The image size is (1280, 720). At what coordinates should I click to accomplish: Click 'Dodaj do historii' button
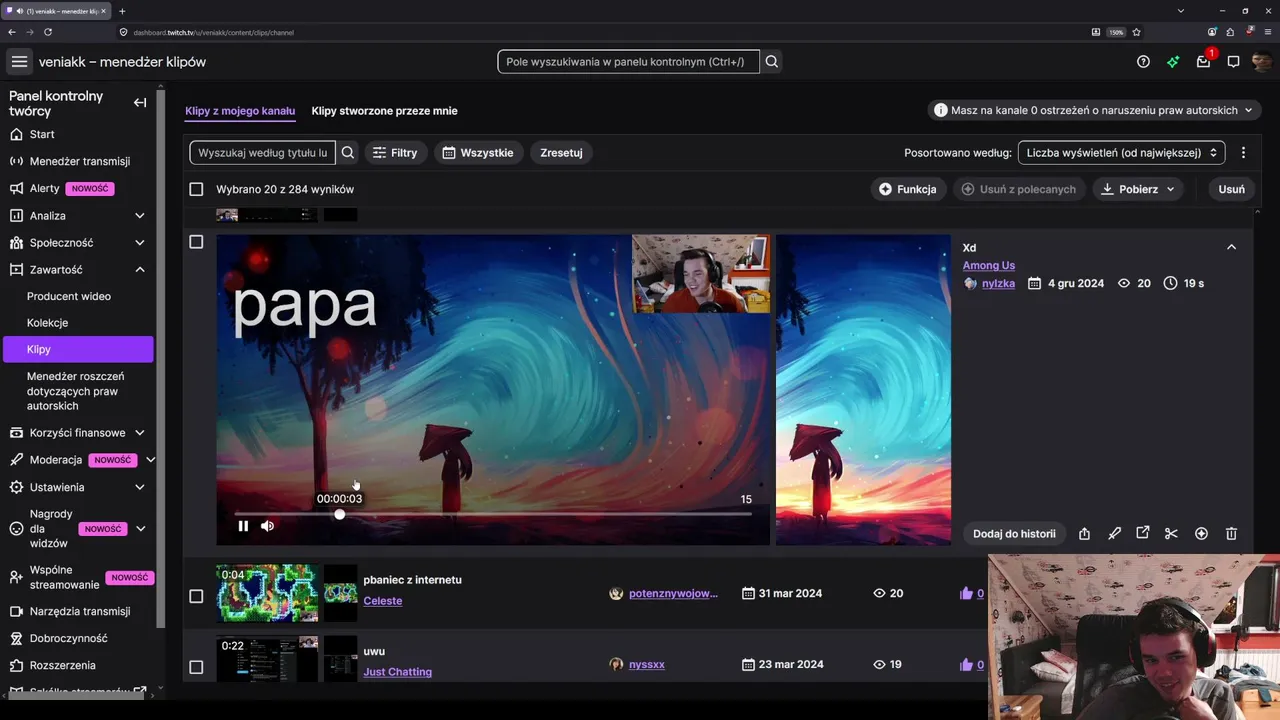(x=1014, y=534)
